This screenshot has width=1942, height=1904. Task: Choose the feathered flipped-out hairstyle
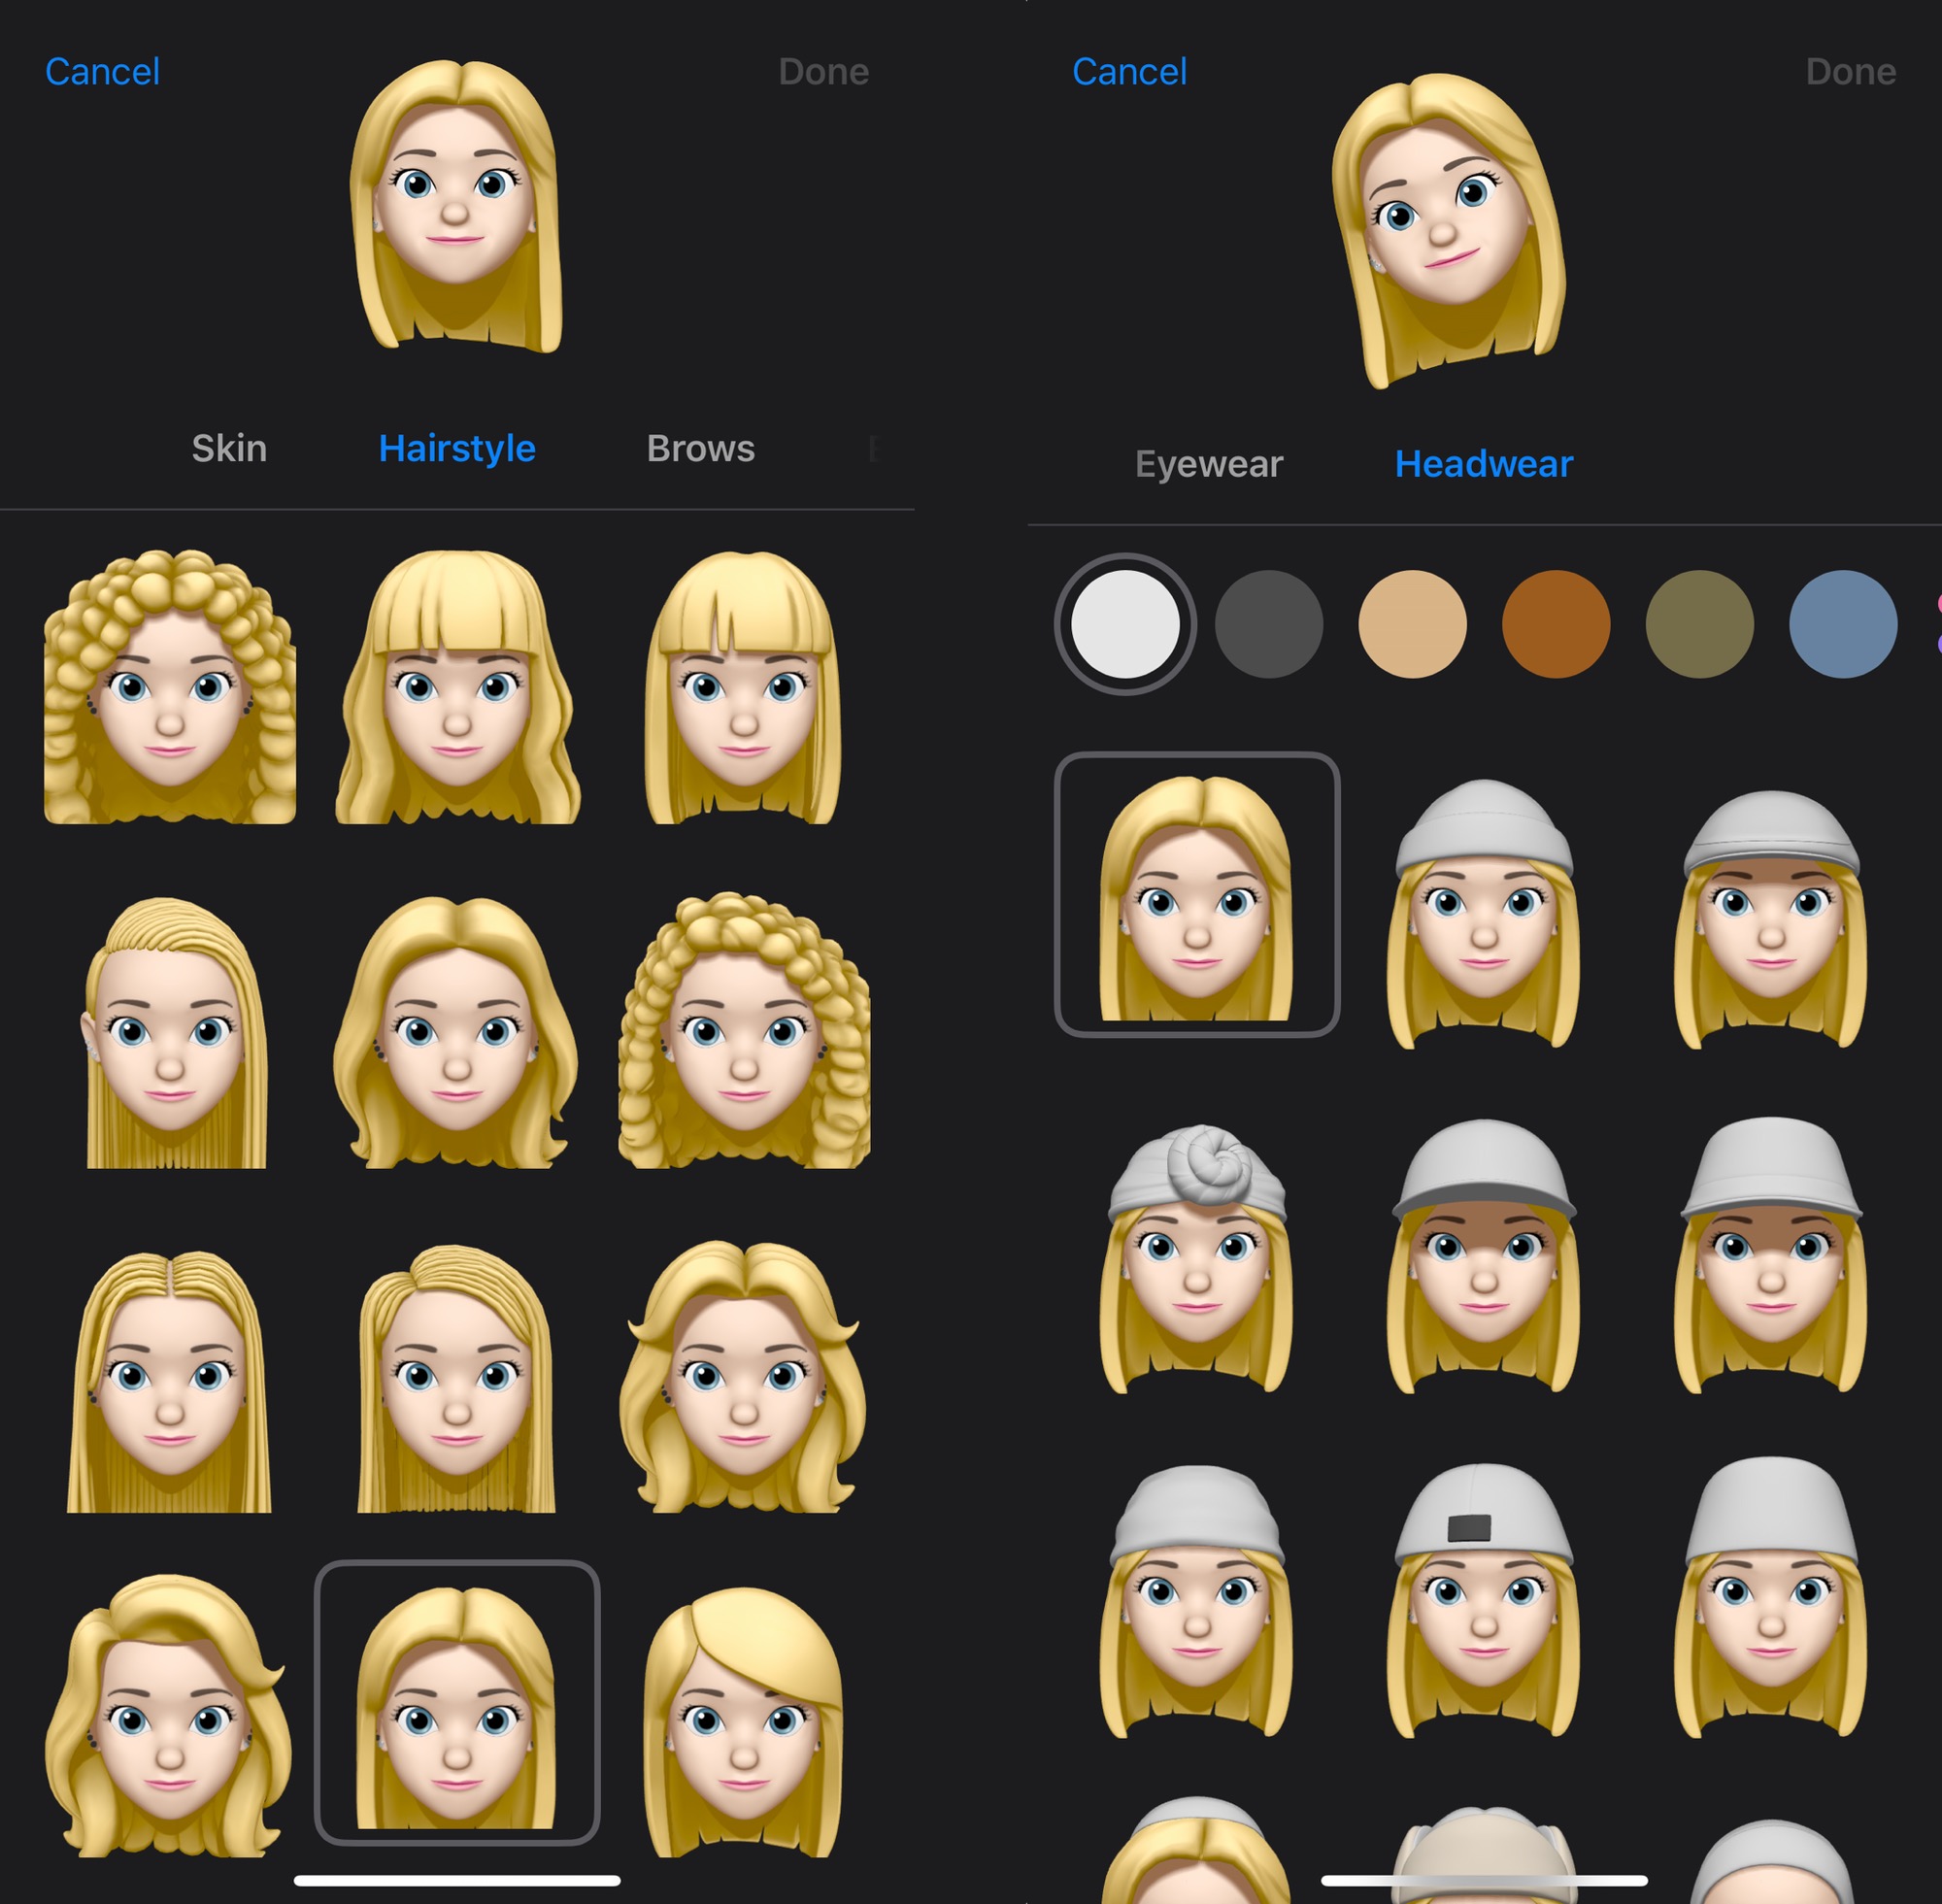743,1376
